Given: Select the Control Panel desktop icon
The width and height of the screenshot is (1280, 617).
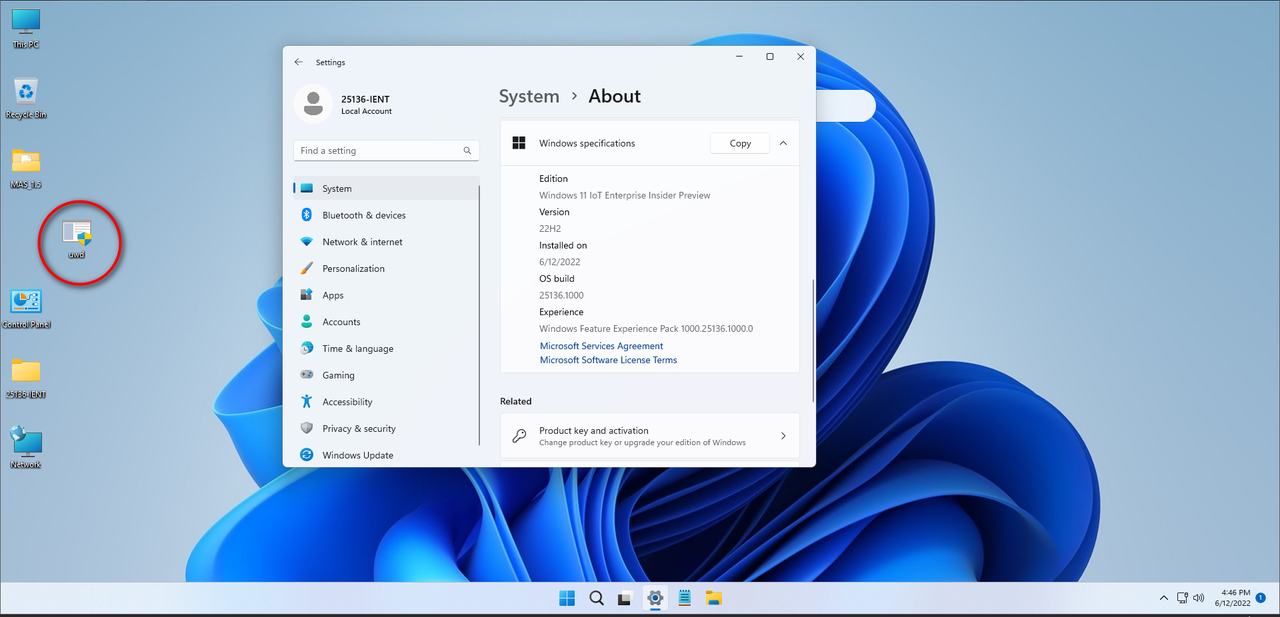Looking at the screenshot, I should pyautogui.click(x=26, y=308).
